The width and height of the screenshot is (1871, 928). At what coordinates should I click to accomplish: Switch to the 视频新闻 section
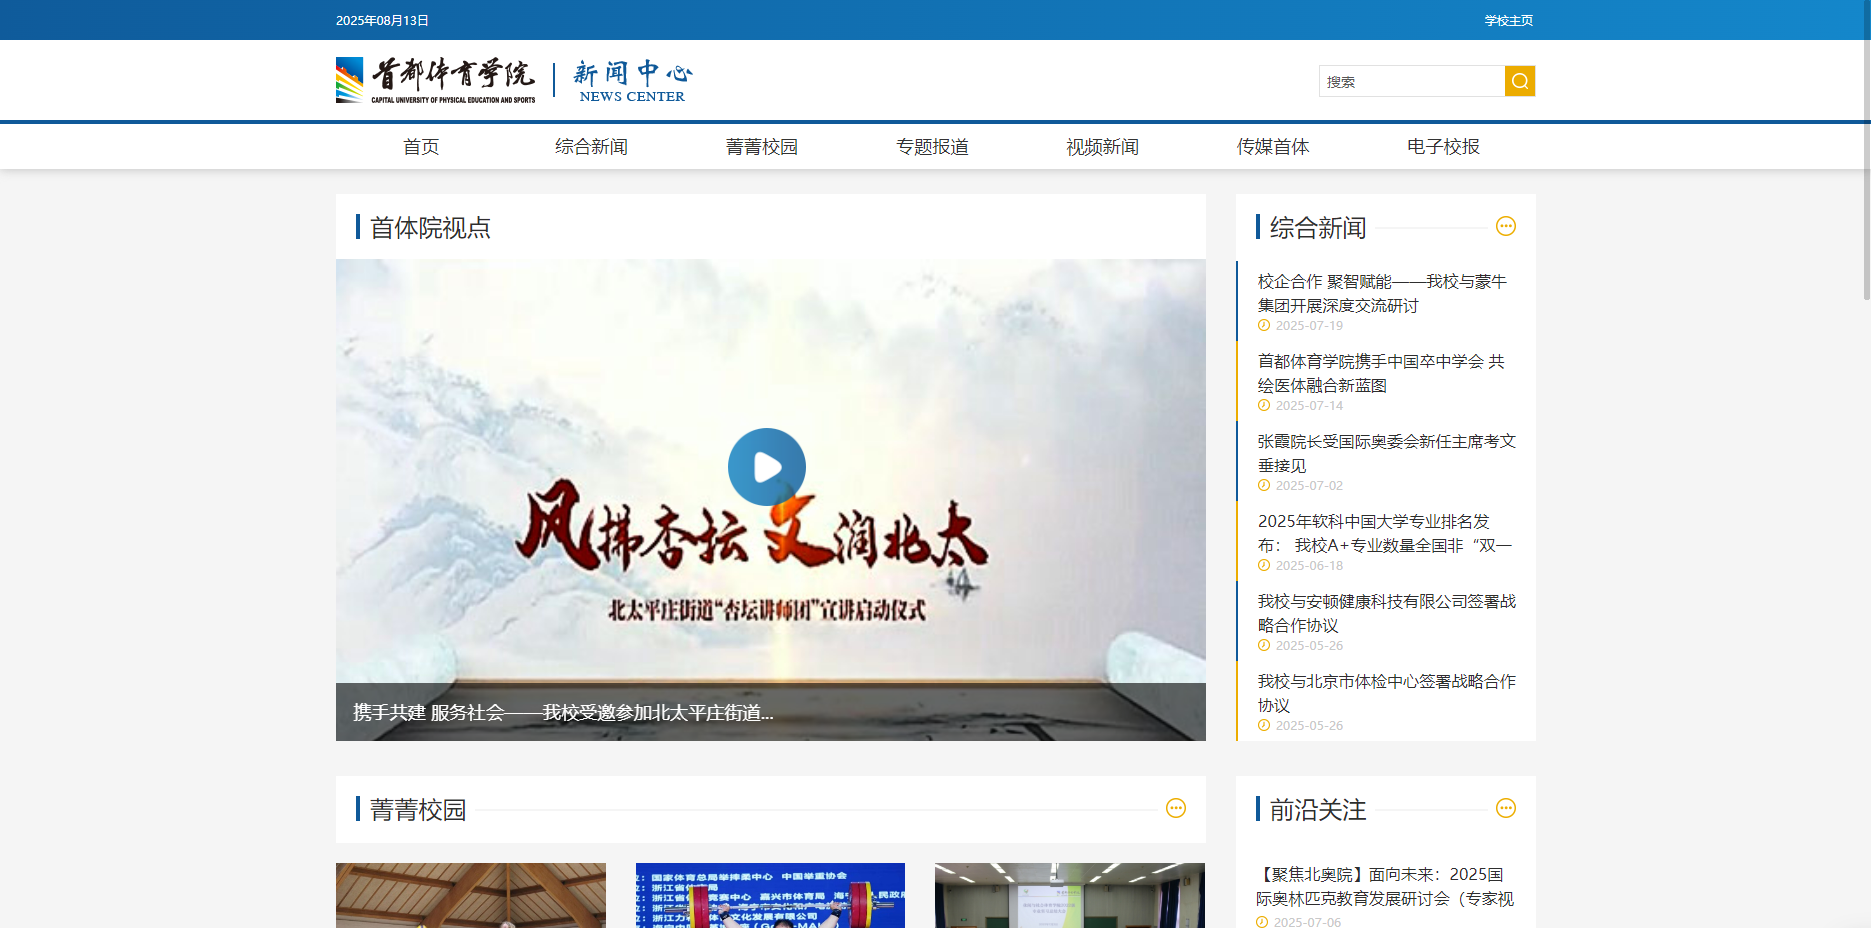pos(1102,147)
